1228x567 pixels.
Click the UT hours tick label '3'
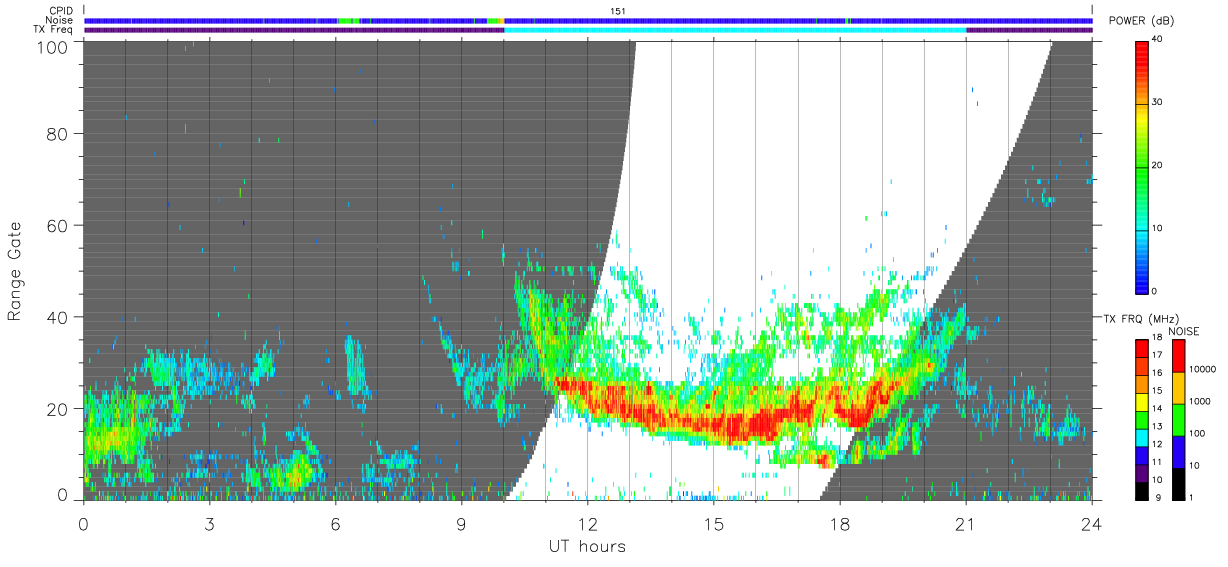[210, 522]
